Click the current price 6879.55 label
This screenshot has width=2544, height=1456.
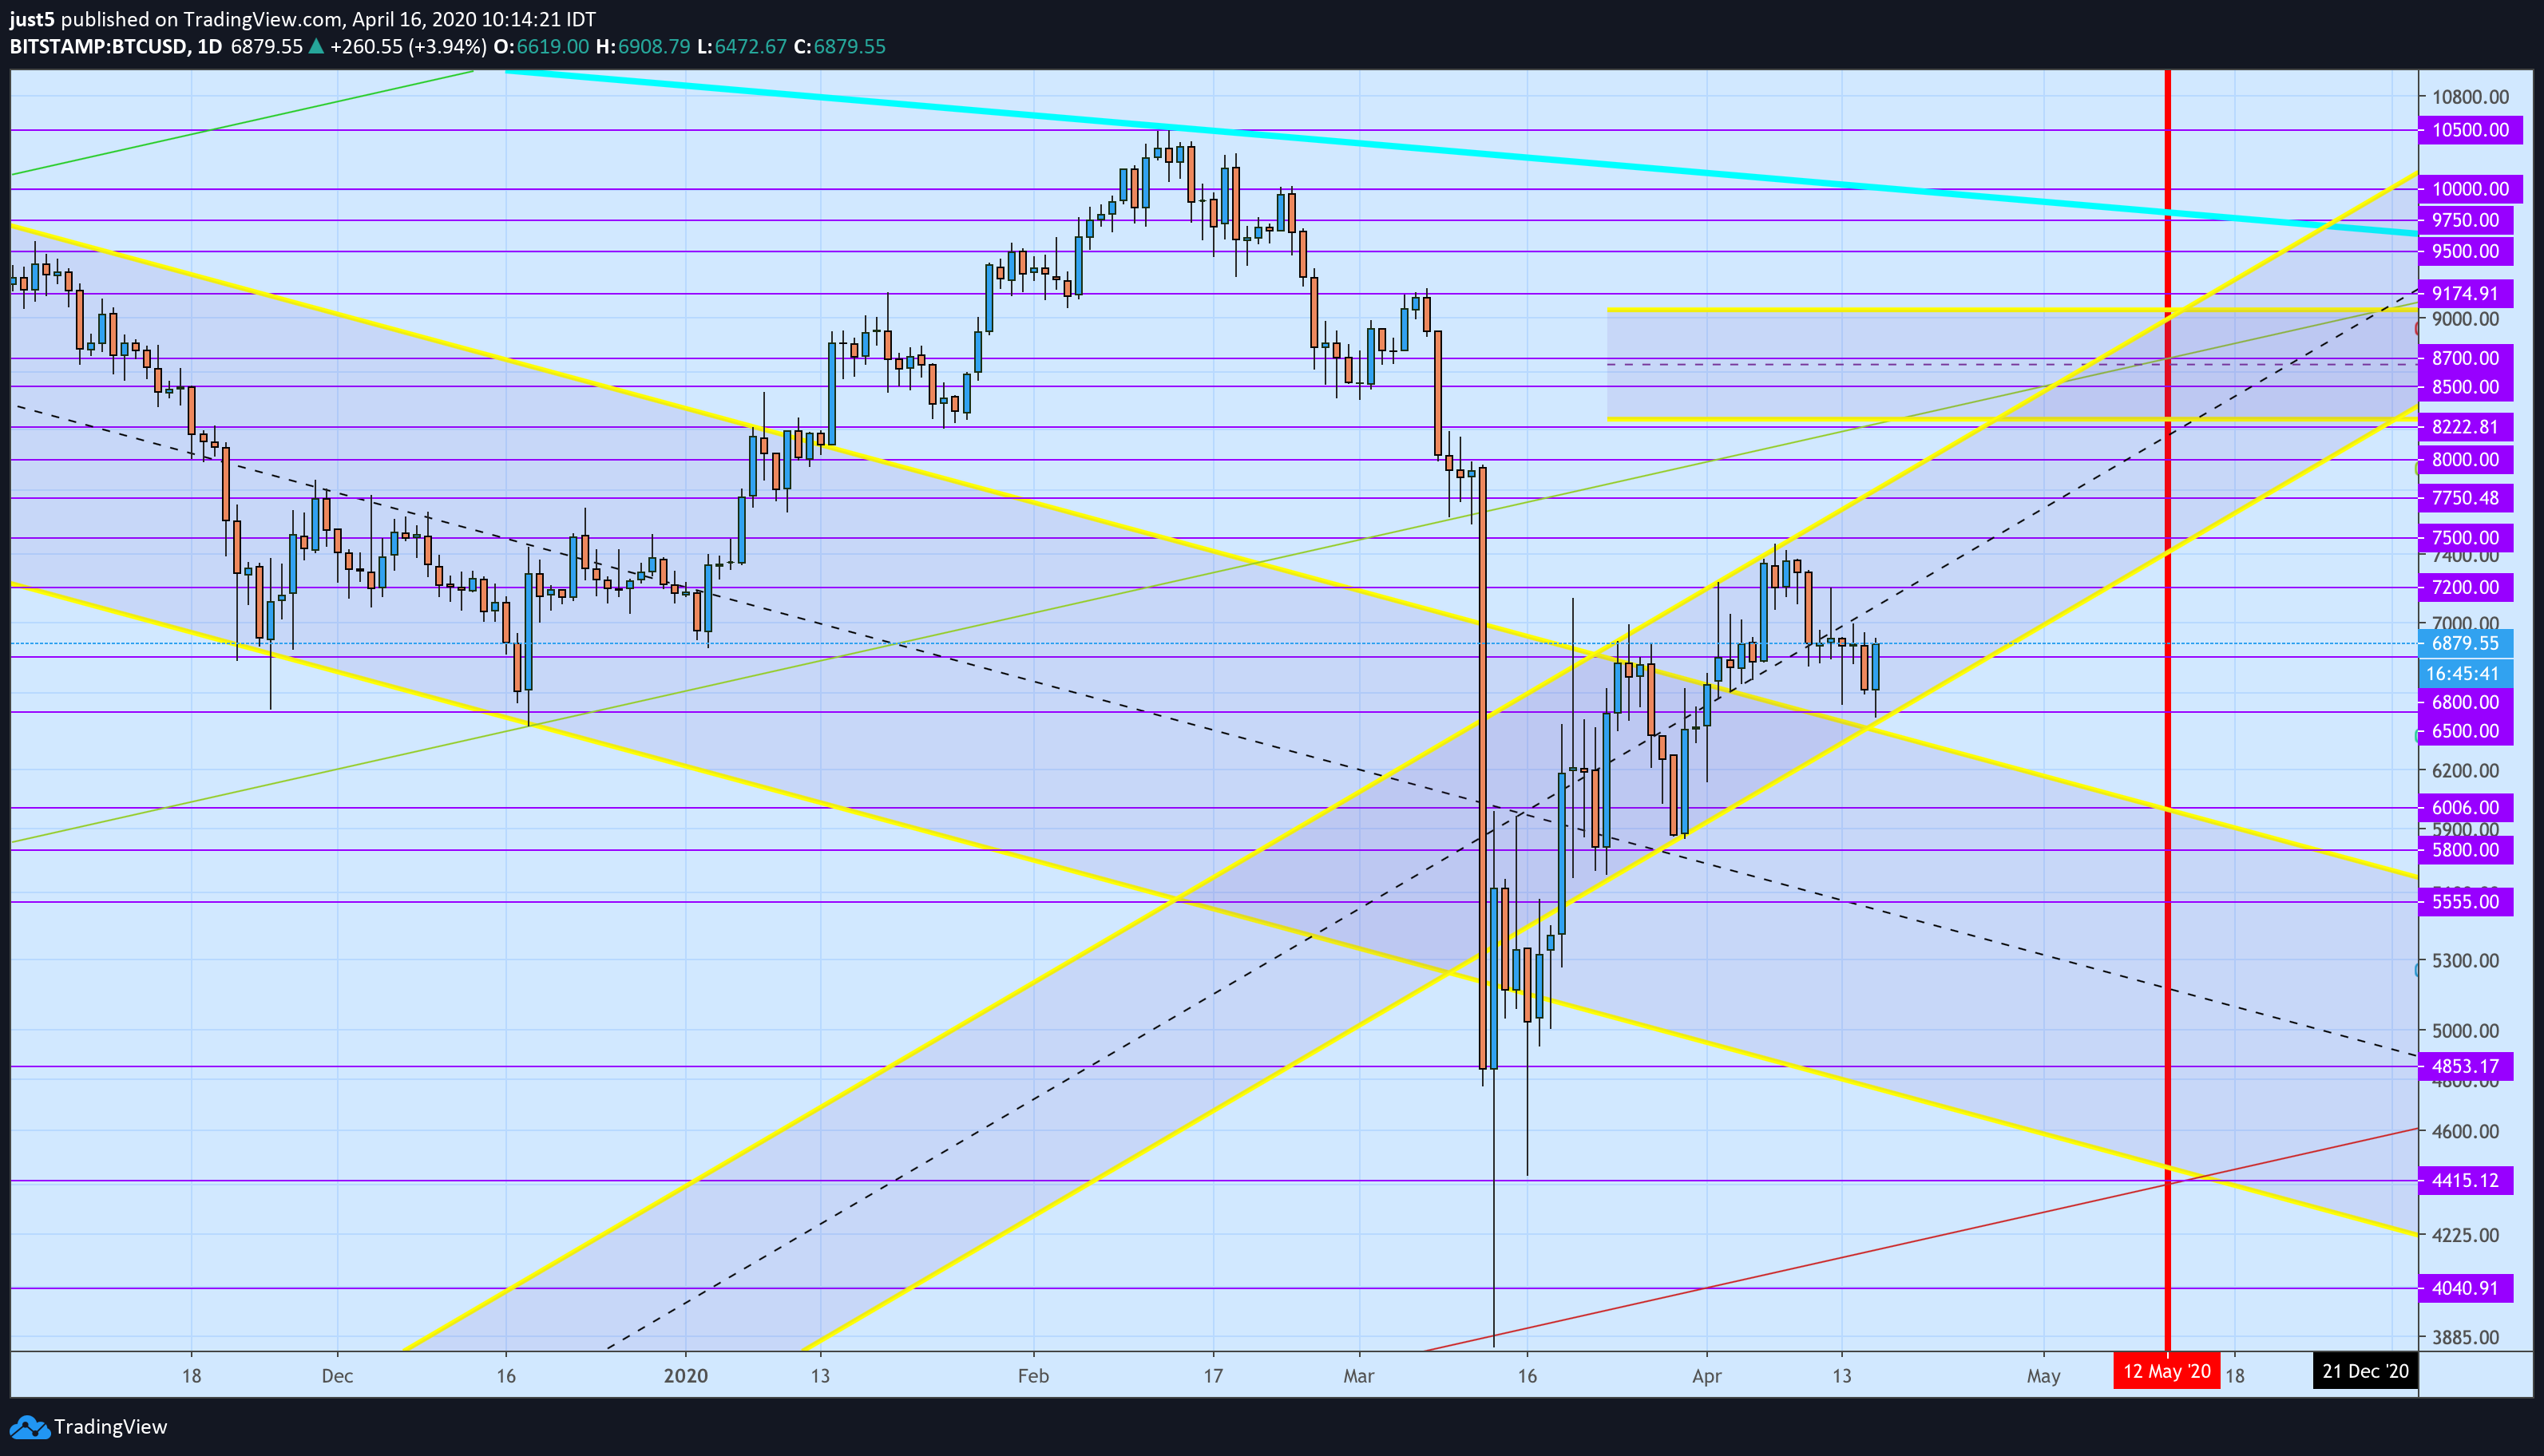pos(2465,643)
